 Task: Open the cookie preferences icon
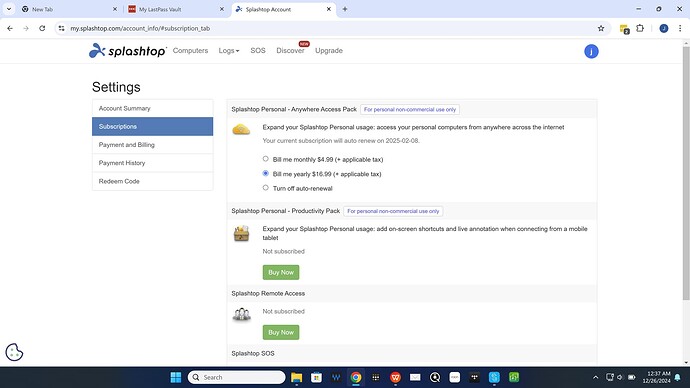click(x=14, y=352)
